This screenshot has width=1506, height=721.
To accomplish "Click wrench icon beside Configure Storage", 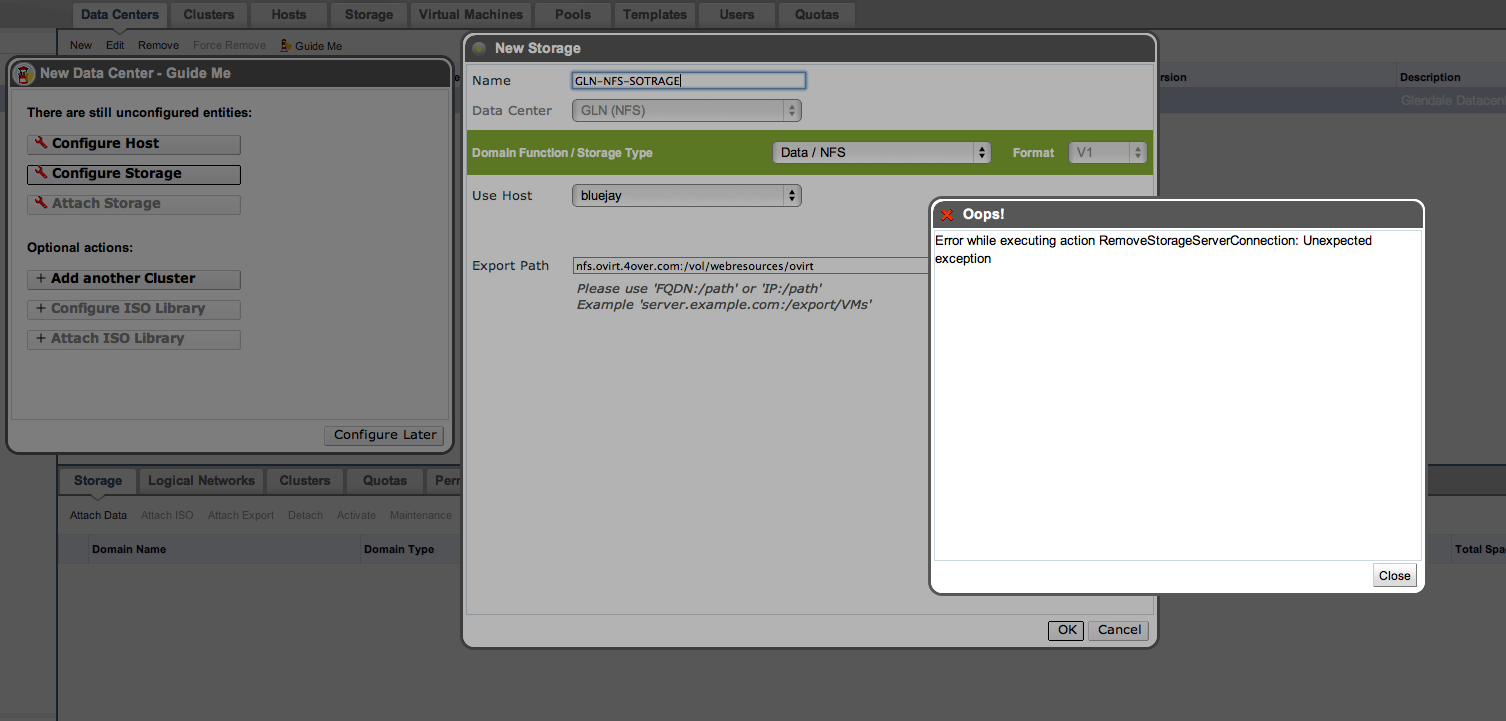I will click(x=41, y=173).
